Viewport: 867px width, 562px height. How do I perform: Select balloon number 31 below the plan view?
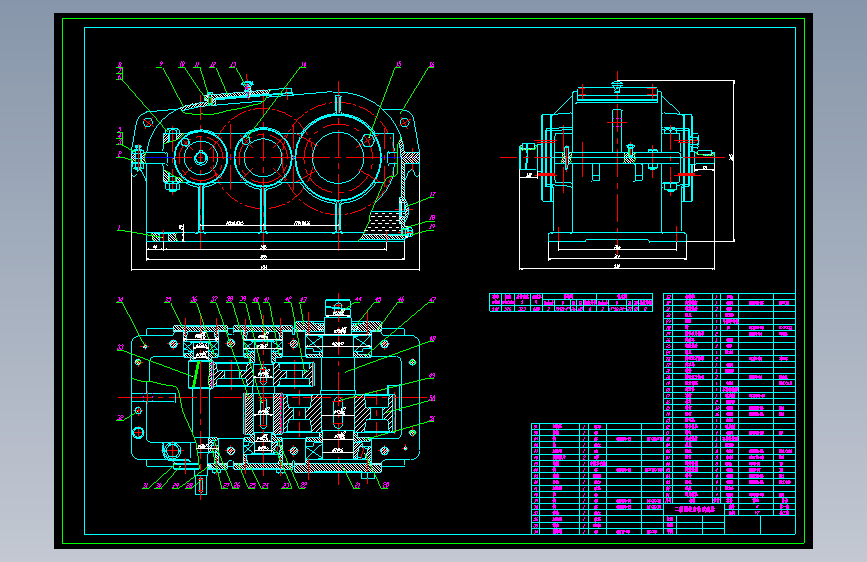pyautogui.click(x=145, y=486)
